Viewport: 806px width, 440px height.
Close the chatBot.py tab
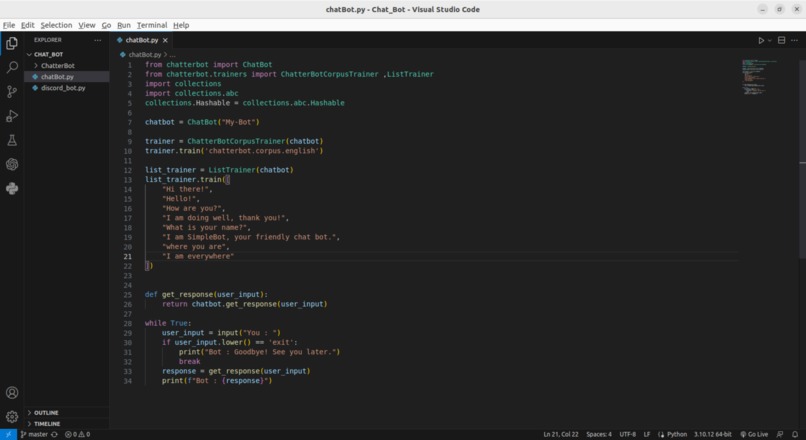[x=165, y=40]
